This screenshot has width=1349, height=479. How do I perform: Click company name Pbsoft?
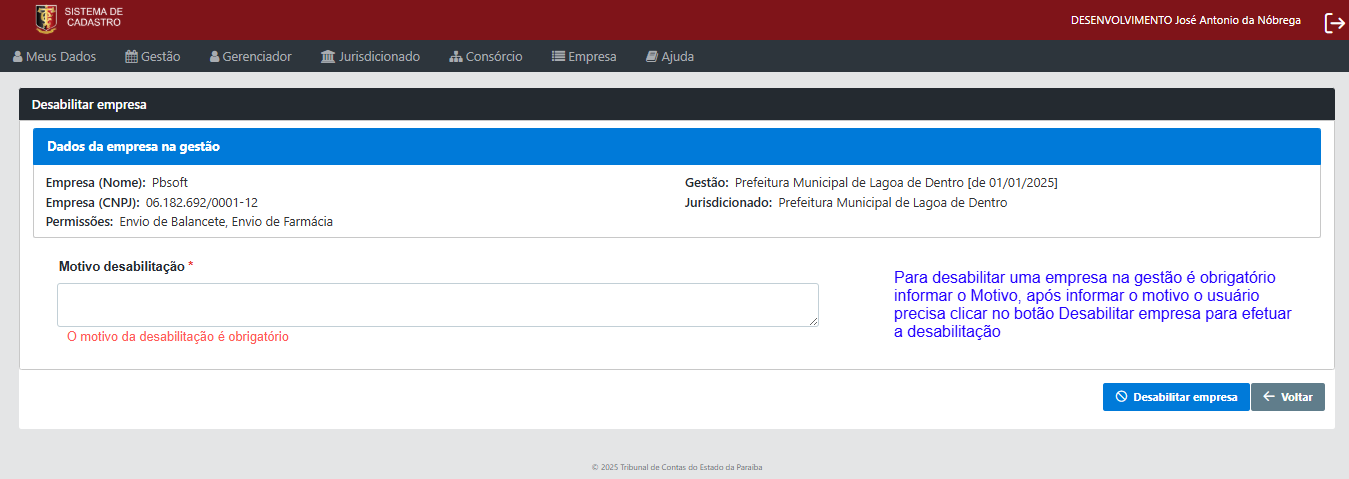pos(170,183)
